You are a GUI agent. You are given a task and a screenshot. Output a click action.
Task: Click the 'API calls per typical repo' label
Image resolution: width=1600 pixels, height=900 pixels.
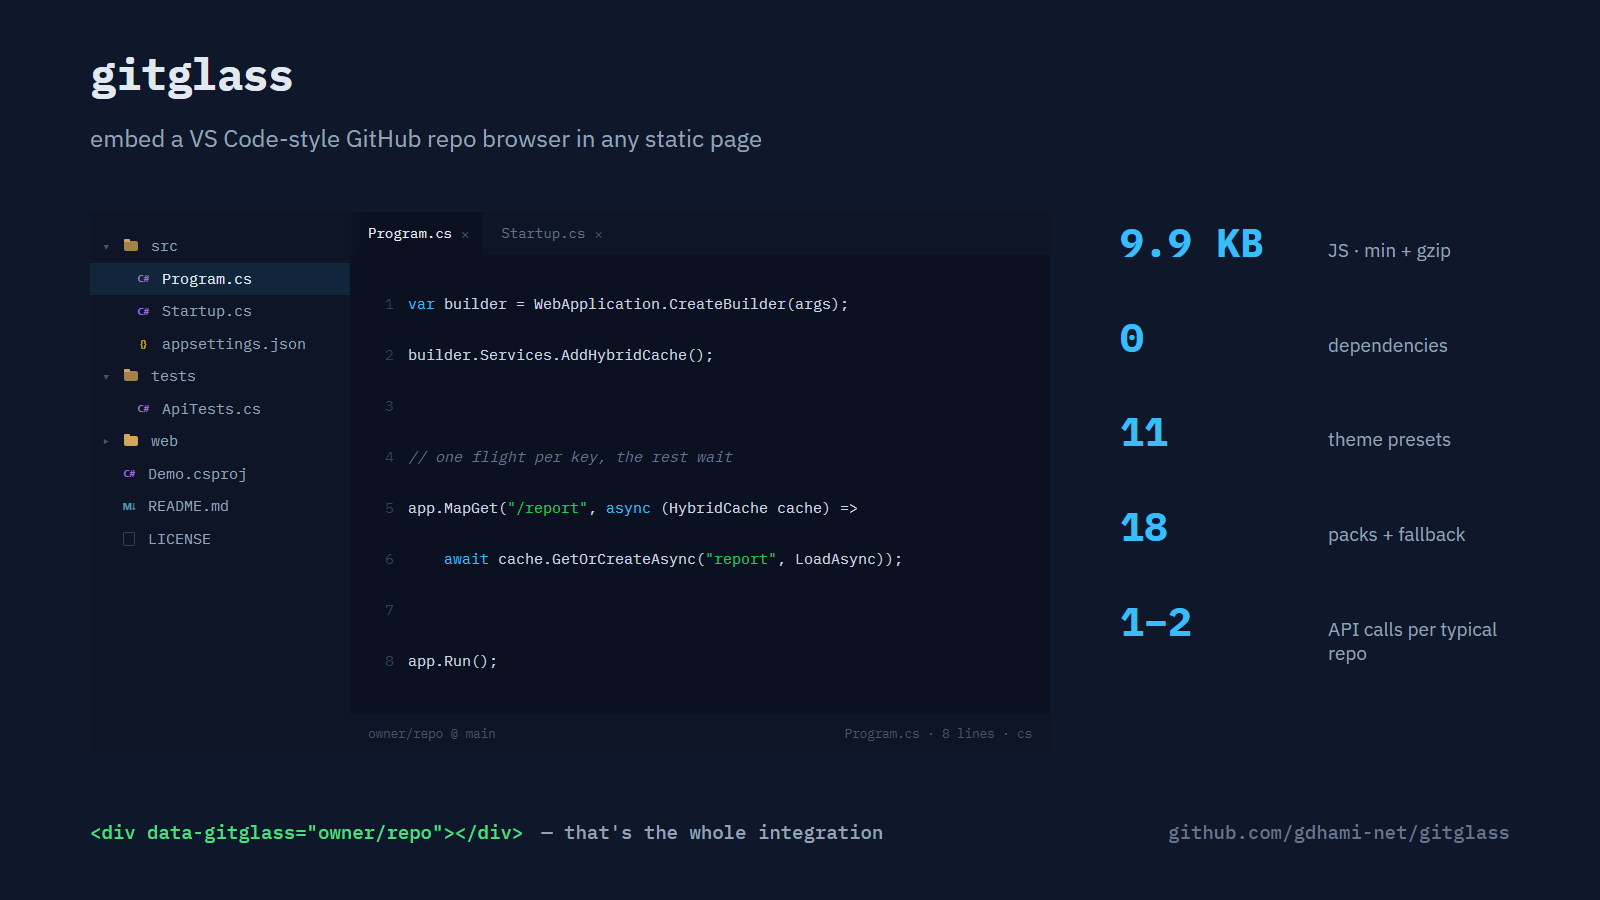[1412, 641]
